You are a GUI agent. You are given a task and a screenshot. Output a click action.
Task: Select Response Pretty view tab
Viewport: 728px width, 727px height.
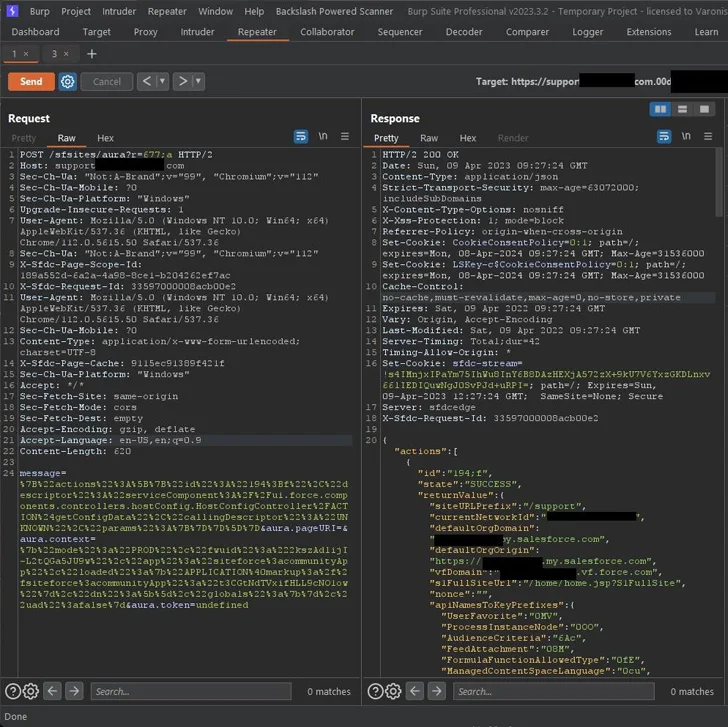pyautogui.click(x=386, y=138)
